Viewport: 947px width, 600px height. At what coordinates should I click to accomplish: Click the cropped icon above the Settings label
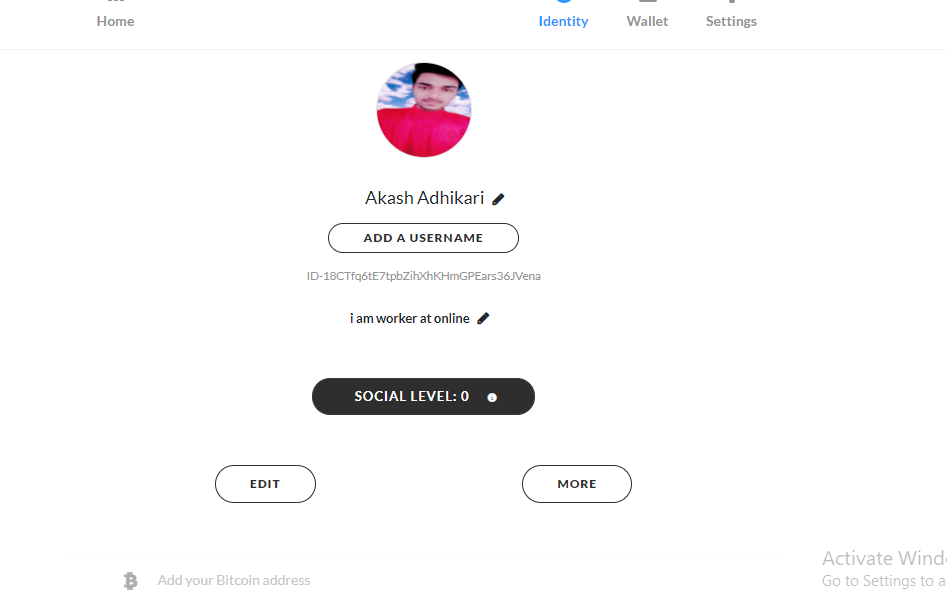tap(731, 3)
